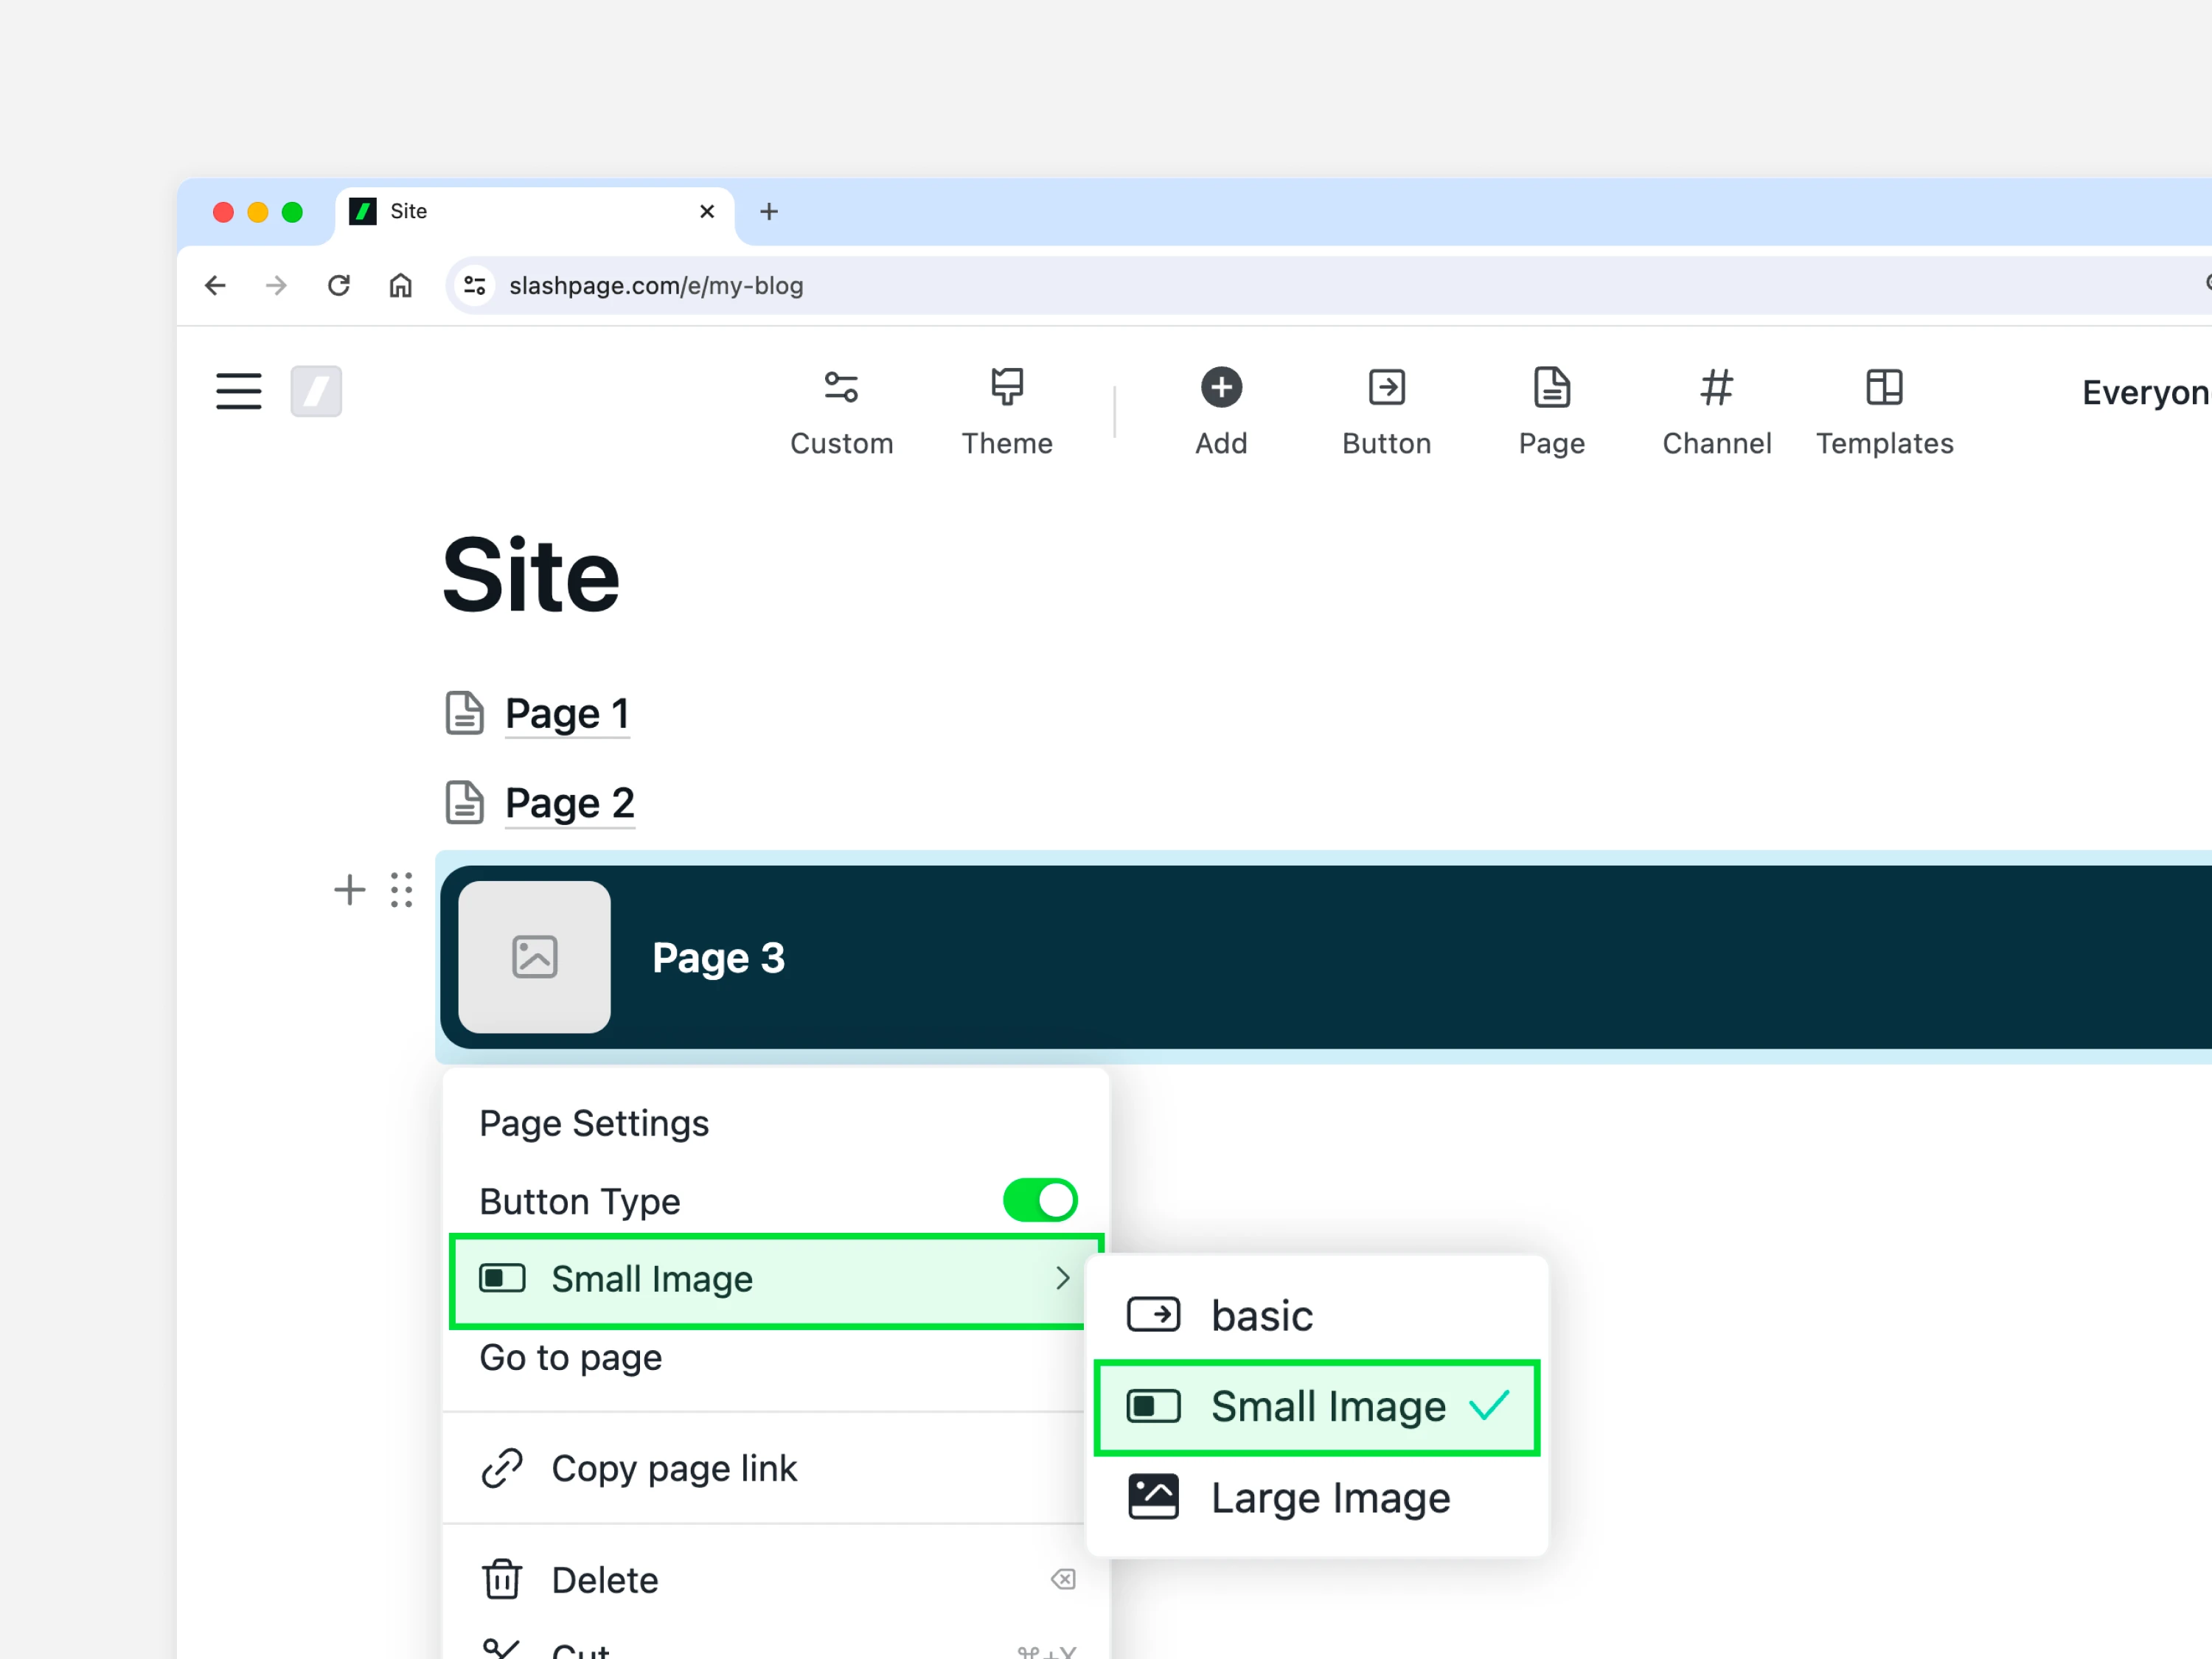Turn off the Button Type toggle
The height and width of the screenshot is (1659, 2212).
click(1040, 1200)
